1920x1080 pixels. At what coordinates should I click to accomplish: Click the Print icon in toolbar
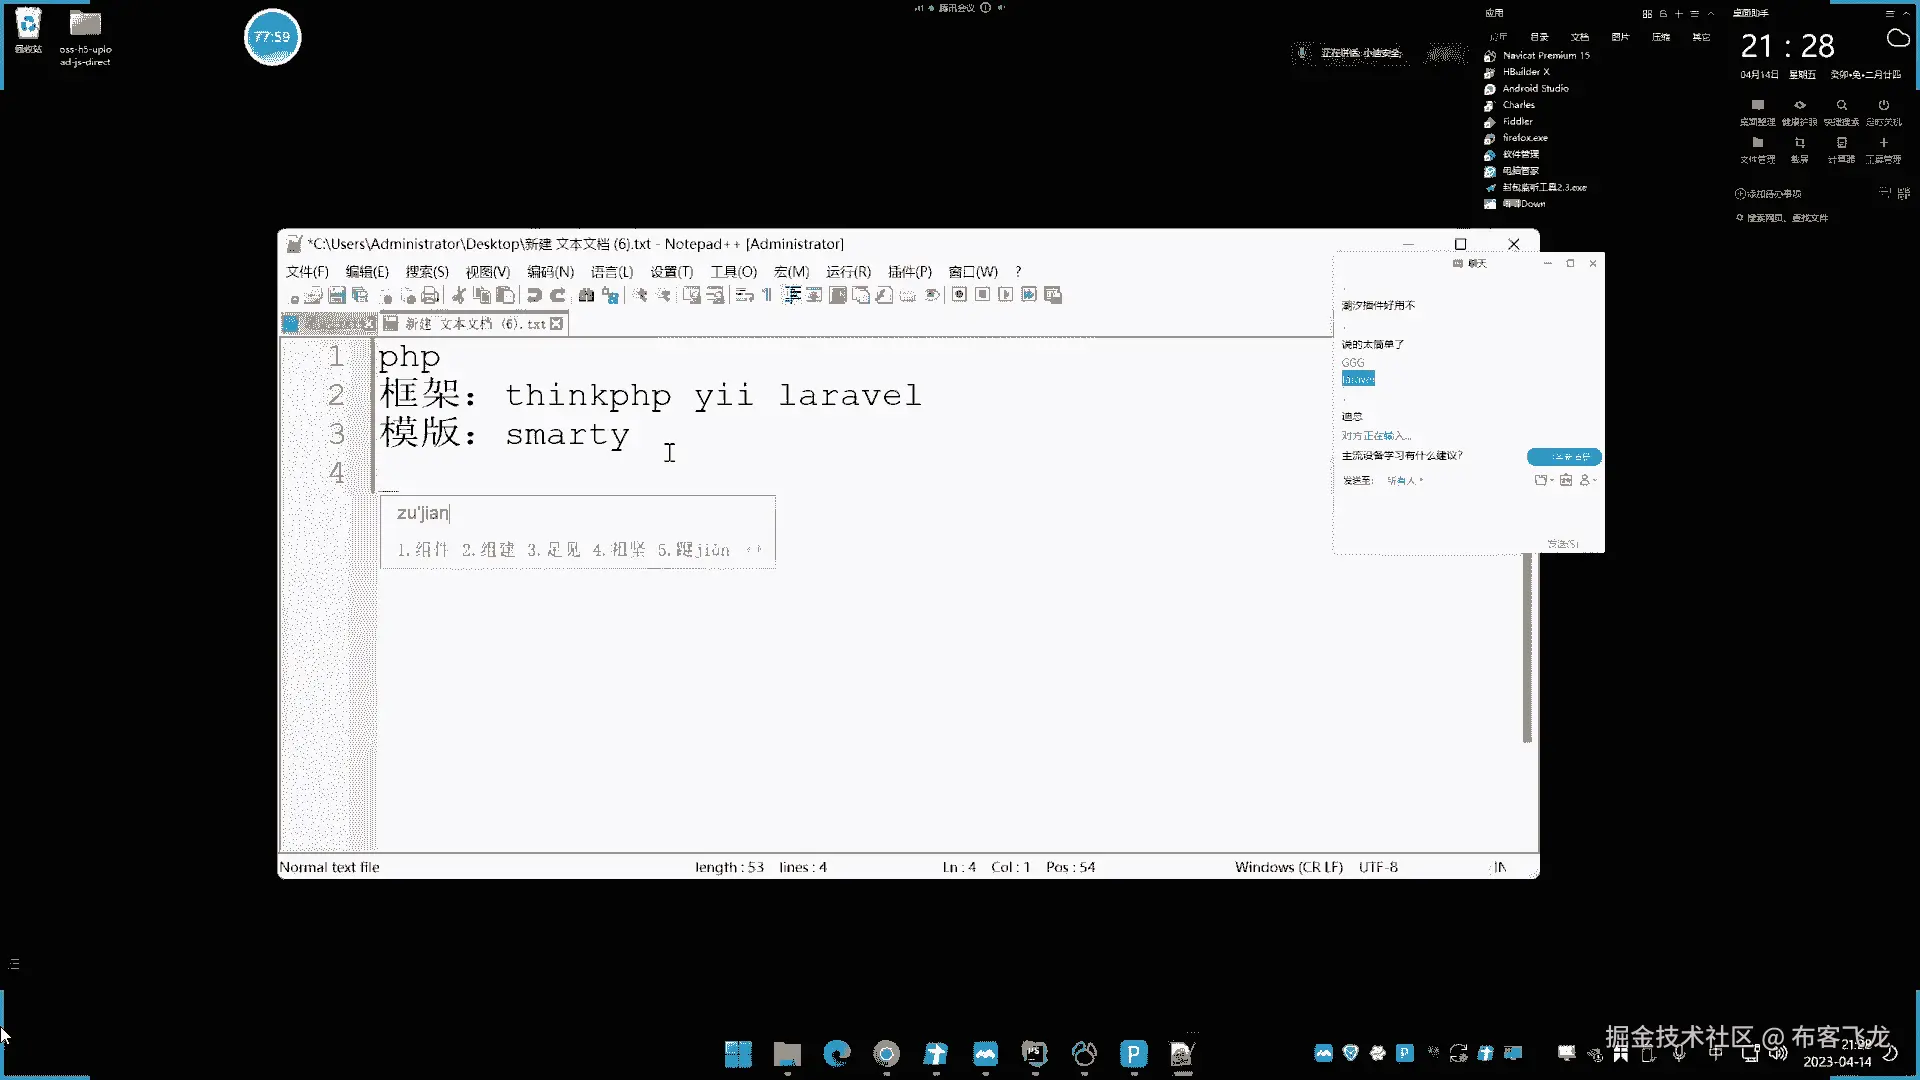[x=430, y=295]
